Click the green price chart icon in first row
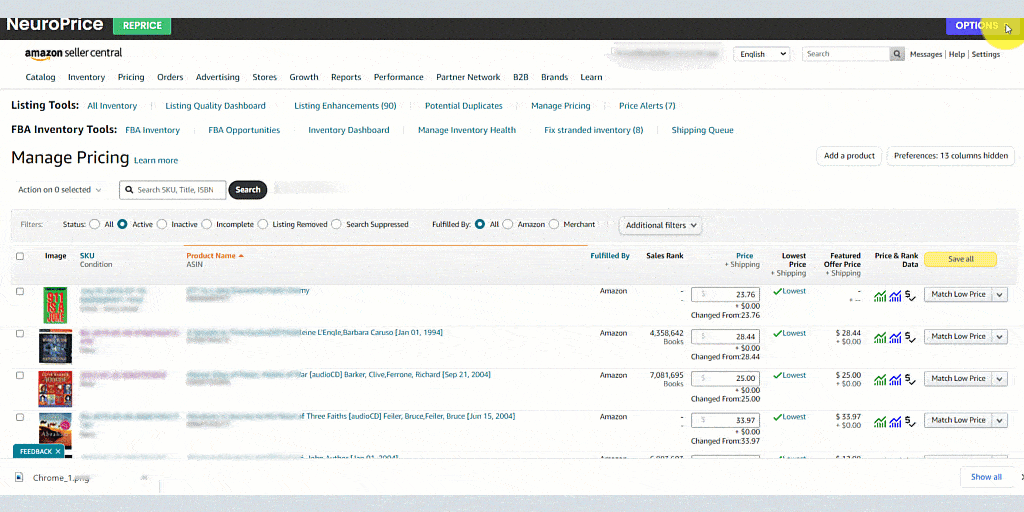This screenshot has height=512, width=1024. [880, 296]
